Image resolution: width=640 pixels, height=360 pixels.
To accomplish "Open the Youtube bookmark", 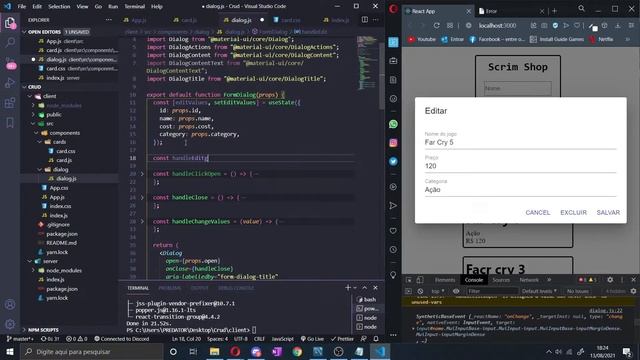I will (x=422, y=40).
